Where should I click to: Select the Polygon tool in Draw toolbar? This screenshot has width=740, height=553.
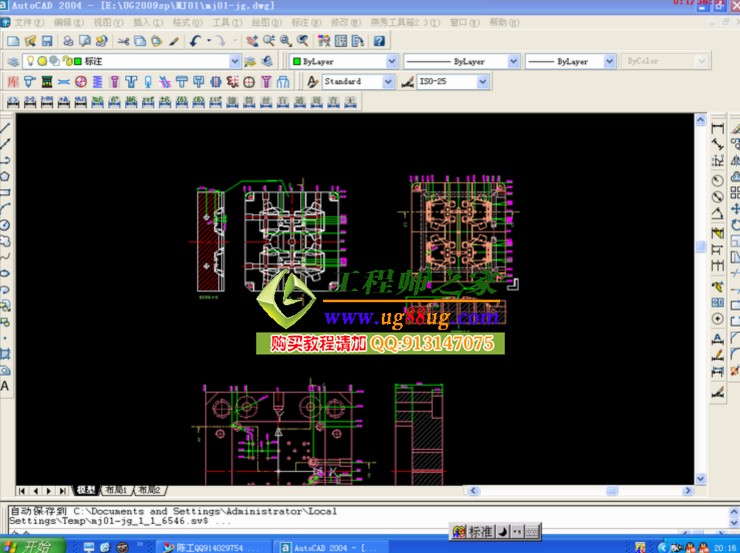(x=5, y=176)
